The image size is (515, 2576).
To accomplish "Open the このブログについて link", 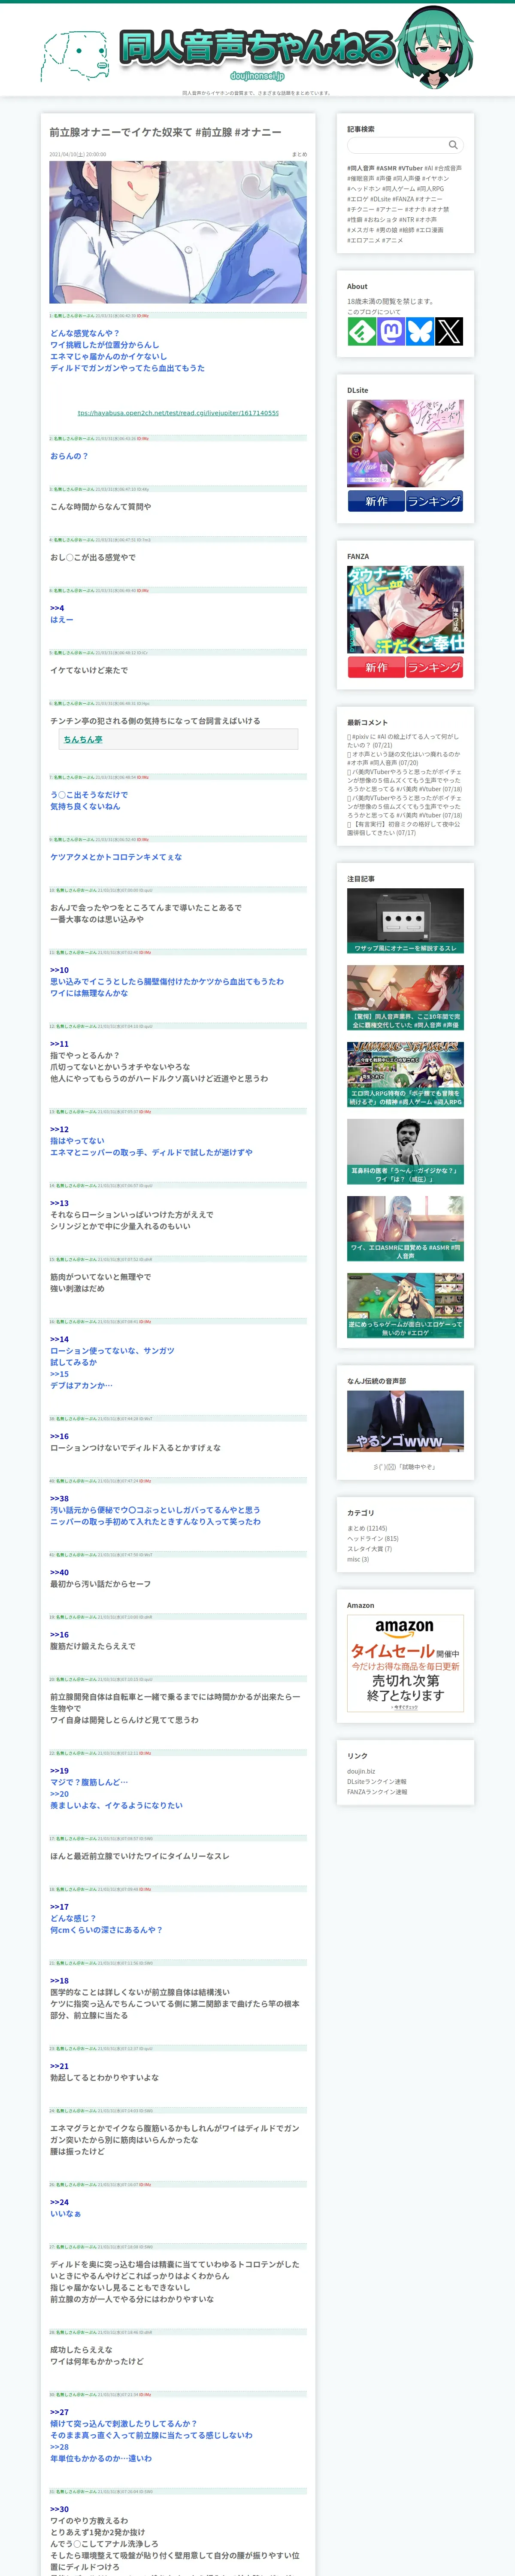I will [x=374, y=312].
